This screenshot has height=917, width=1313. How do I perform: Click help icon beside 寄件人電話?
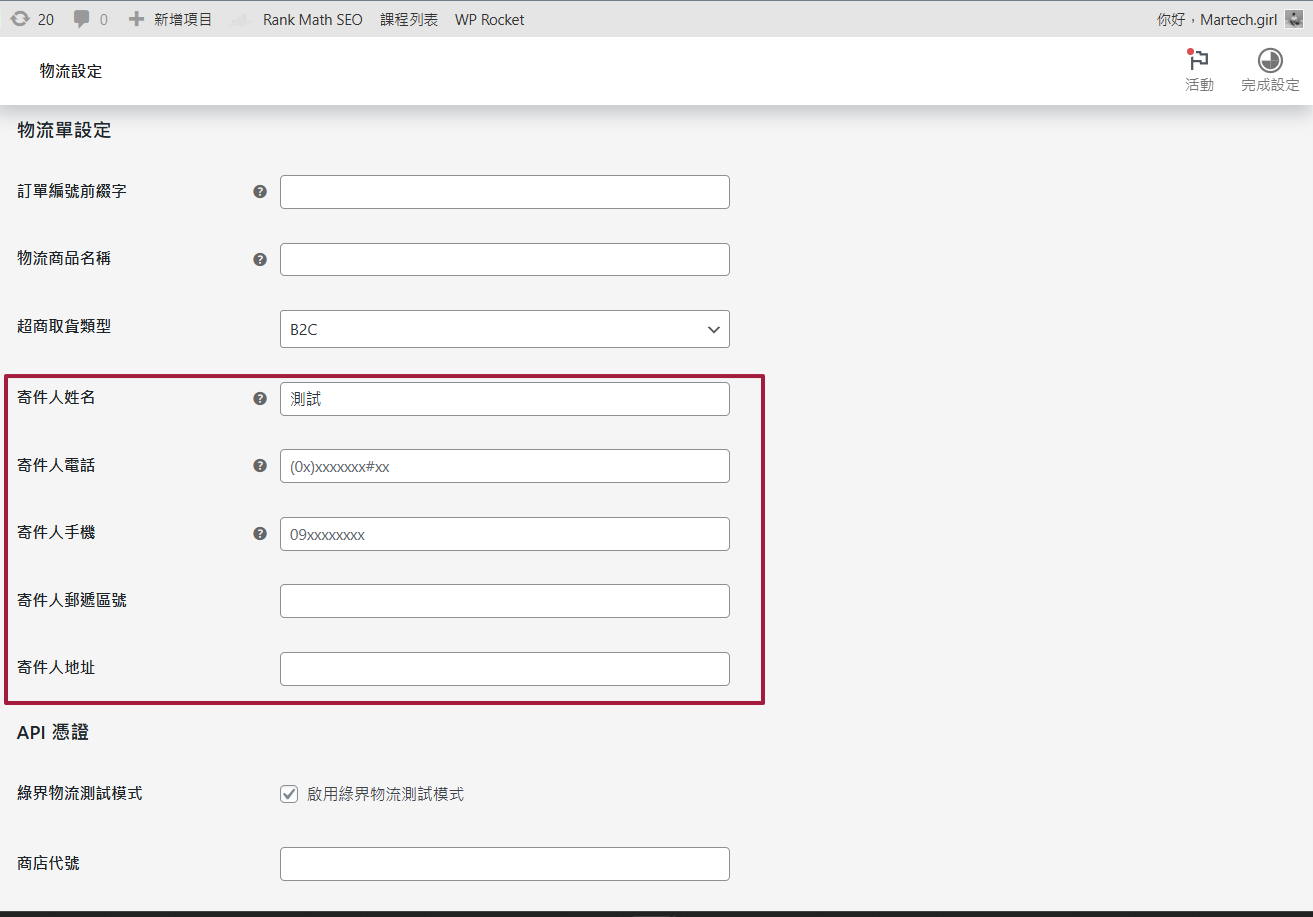tap(260, 465)
